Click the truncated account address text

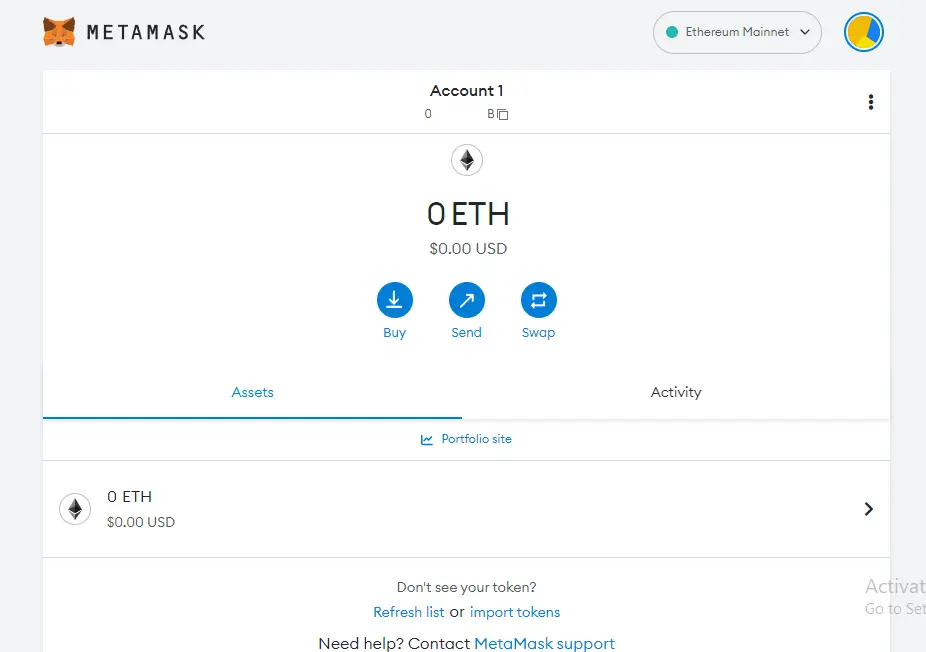459,114
